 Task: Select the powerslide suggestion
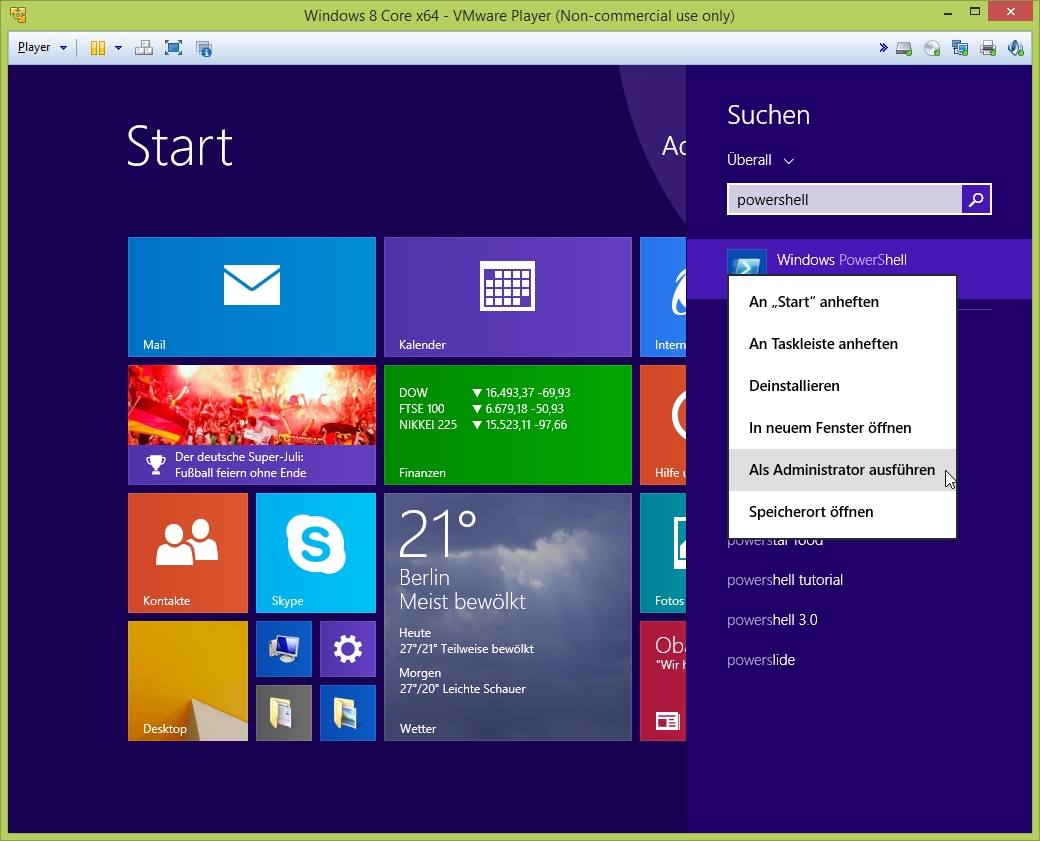761,660
